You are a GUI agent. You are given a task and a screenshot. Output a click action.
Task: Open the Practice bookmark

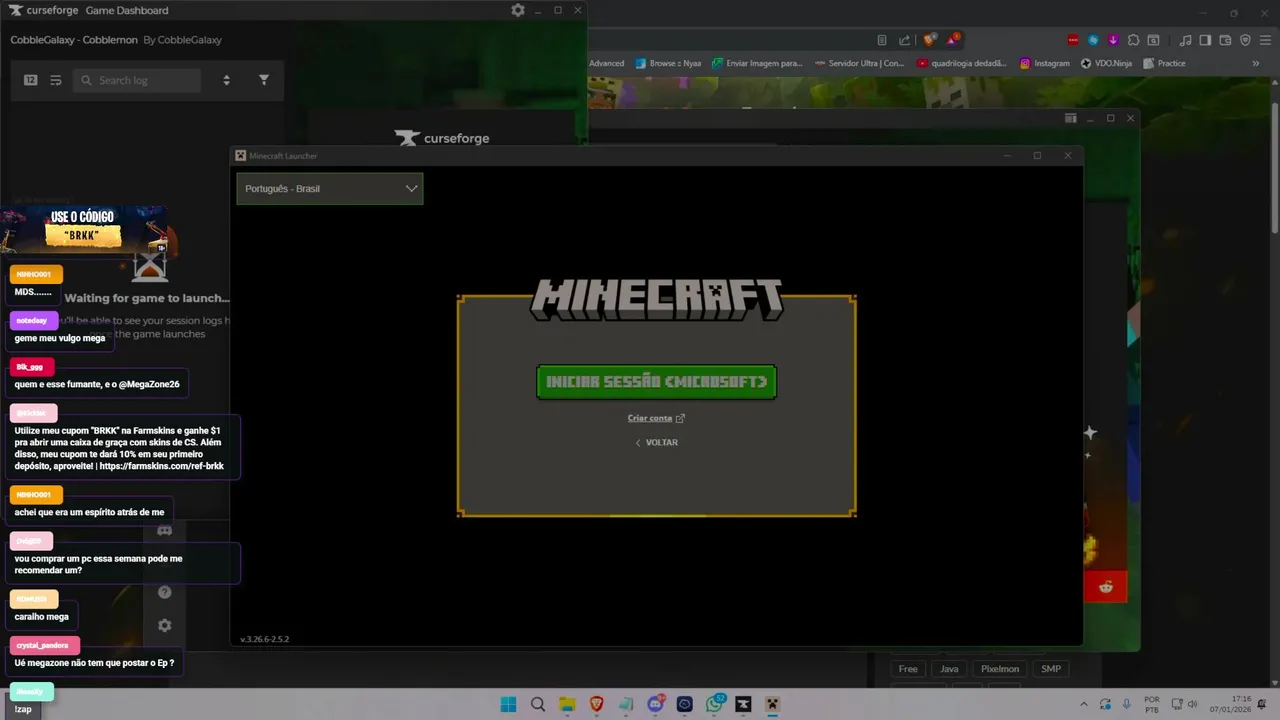coord(1164,63)
